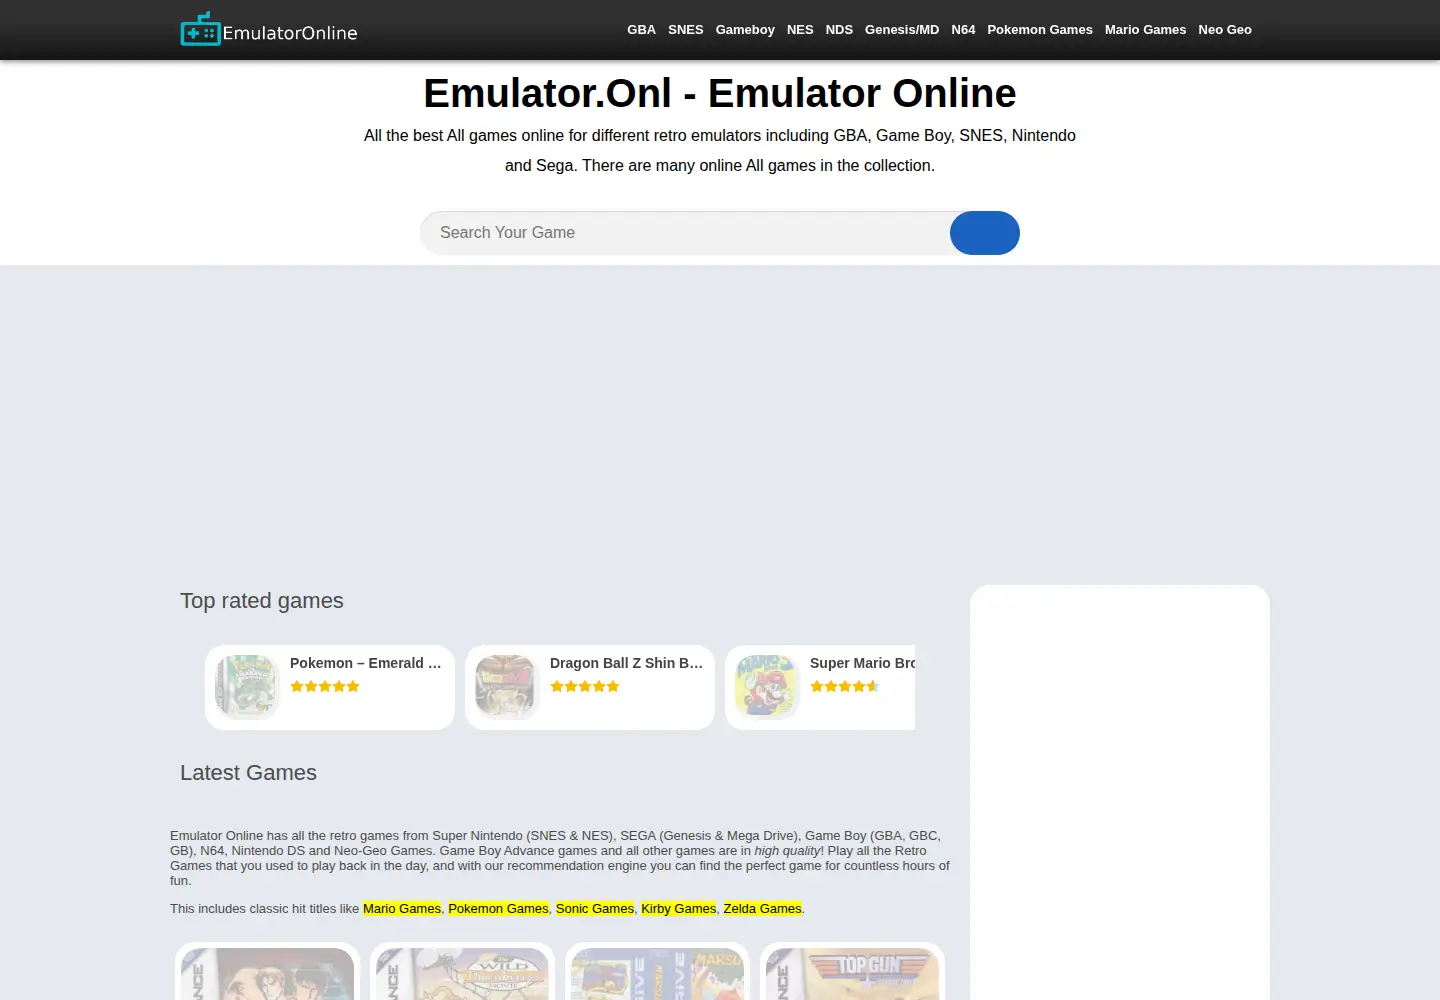Open the Mario game cover in latest row
Viewport: 1440px width, 1000px height.
point(657,973)
